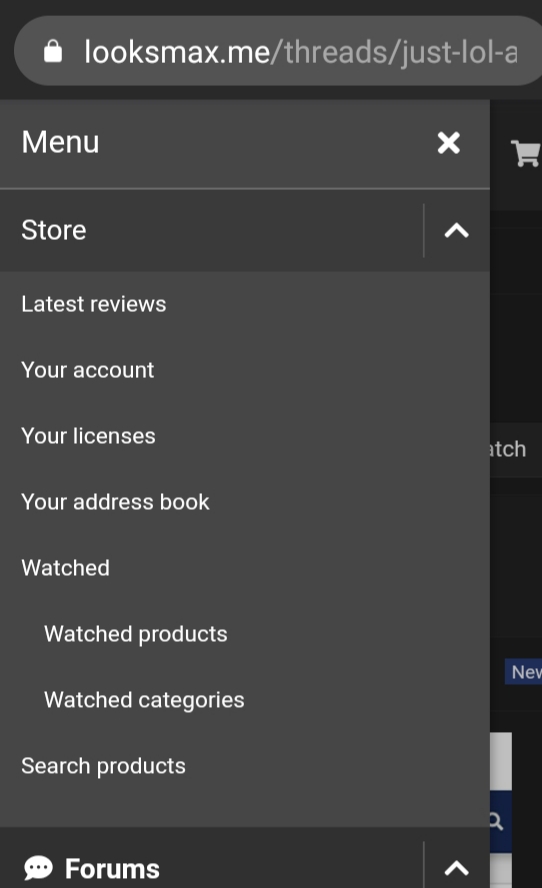
Task: Open Watched categories submenu item
Action: 144,700
